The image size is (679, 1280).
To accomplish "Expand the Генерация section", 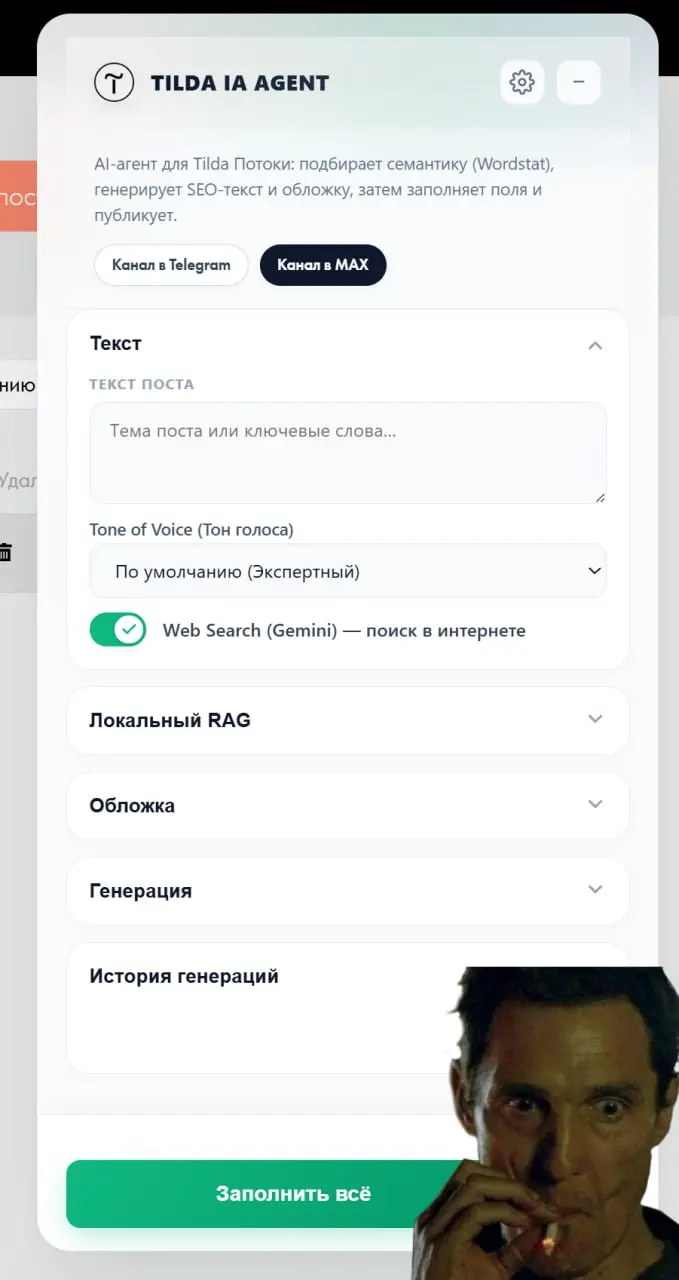I will click(348, 890).
